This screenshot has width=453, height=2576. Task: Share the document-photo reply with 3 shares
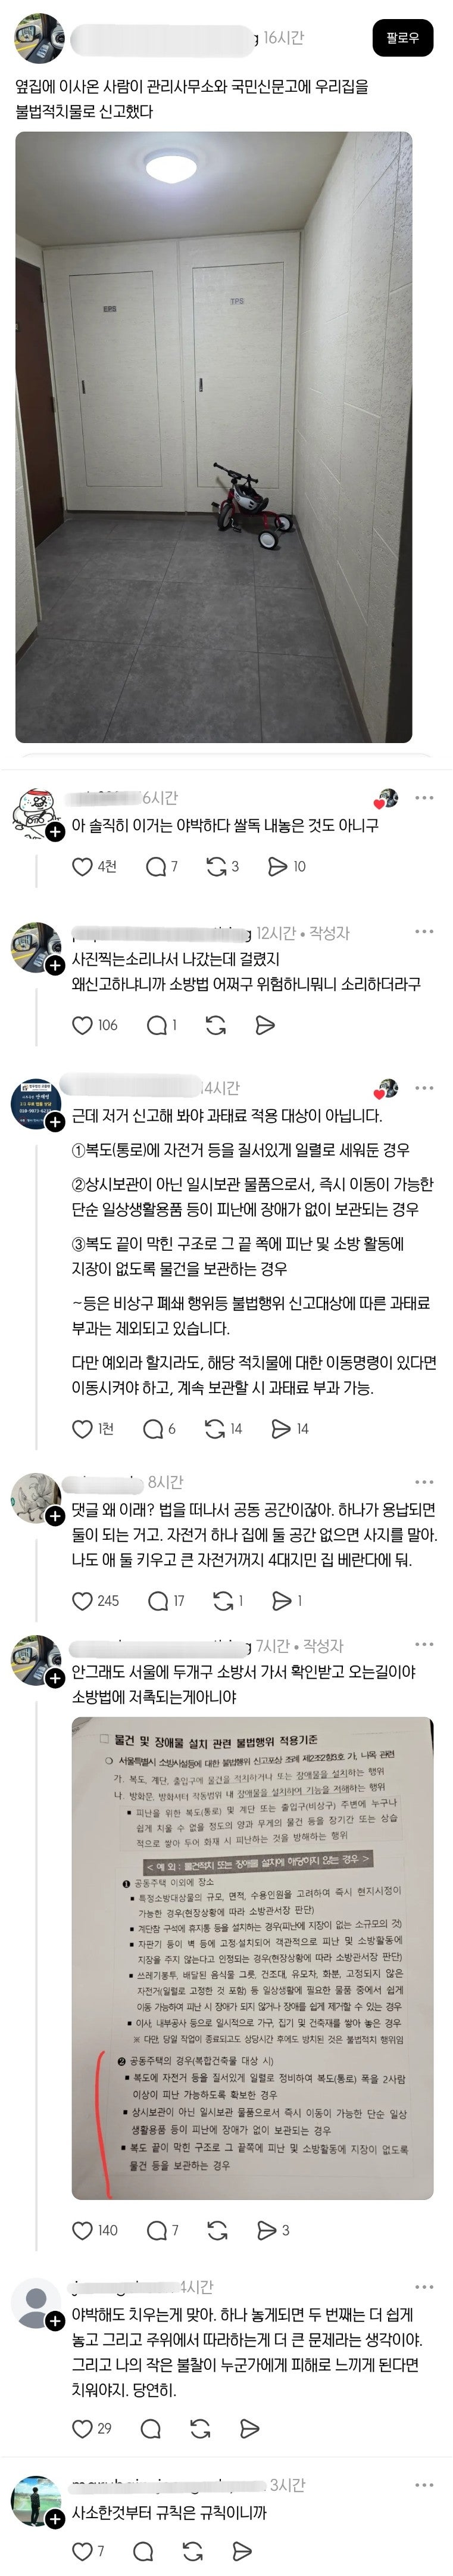(273, 2230)
